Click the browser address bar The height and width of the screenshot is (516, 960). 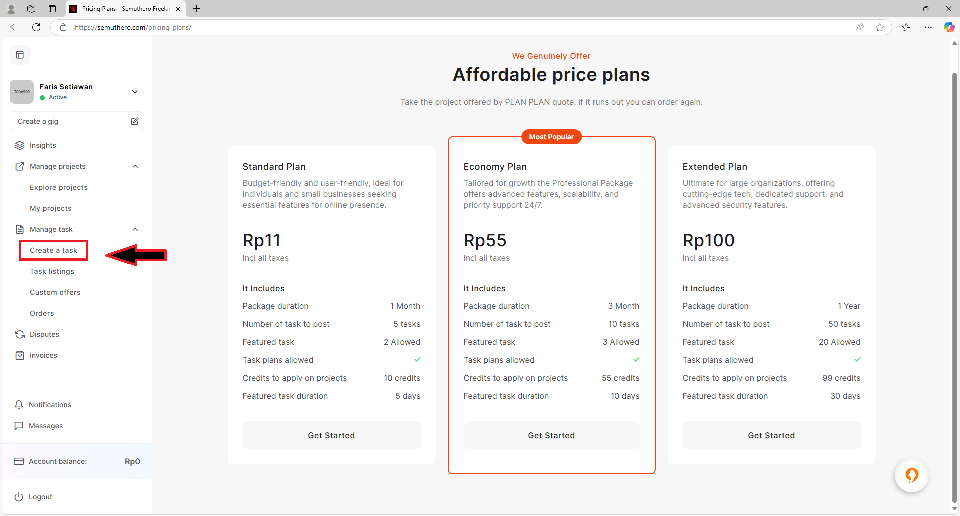point(400,27)
